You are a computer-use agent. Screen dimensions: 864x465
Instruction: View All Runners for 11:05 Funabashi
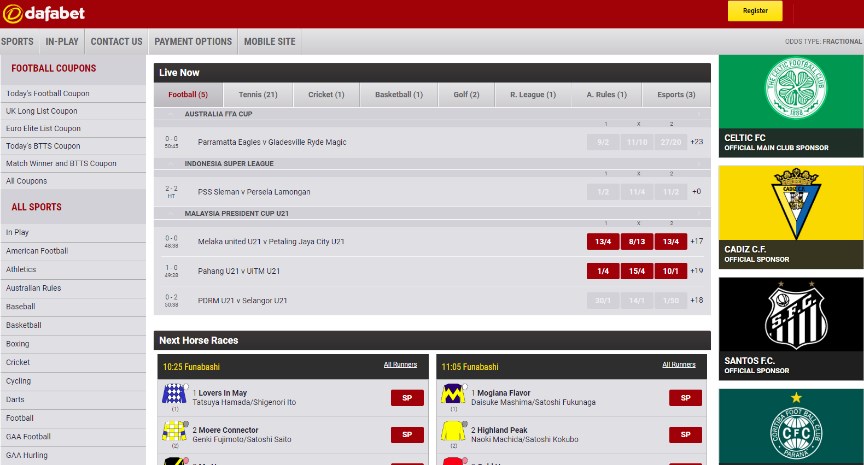click(x=679, y=365)
